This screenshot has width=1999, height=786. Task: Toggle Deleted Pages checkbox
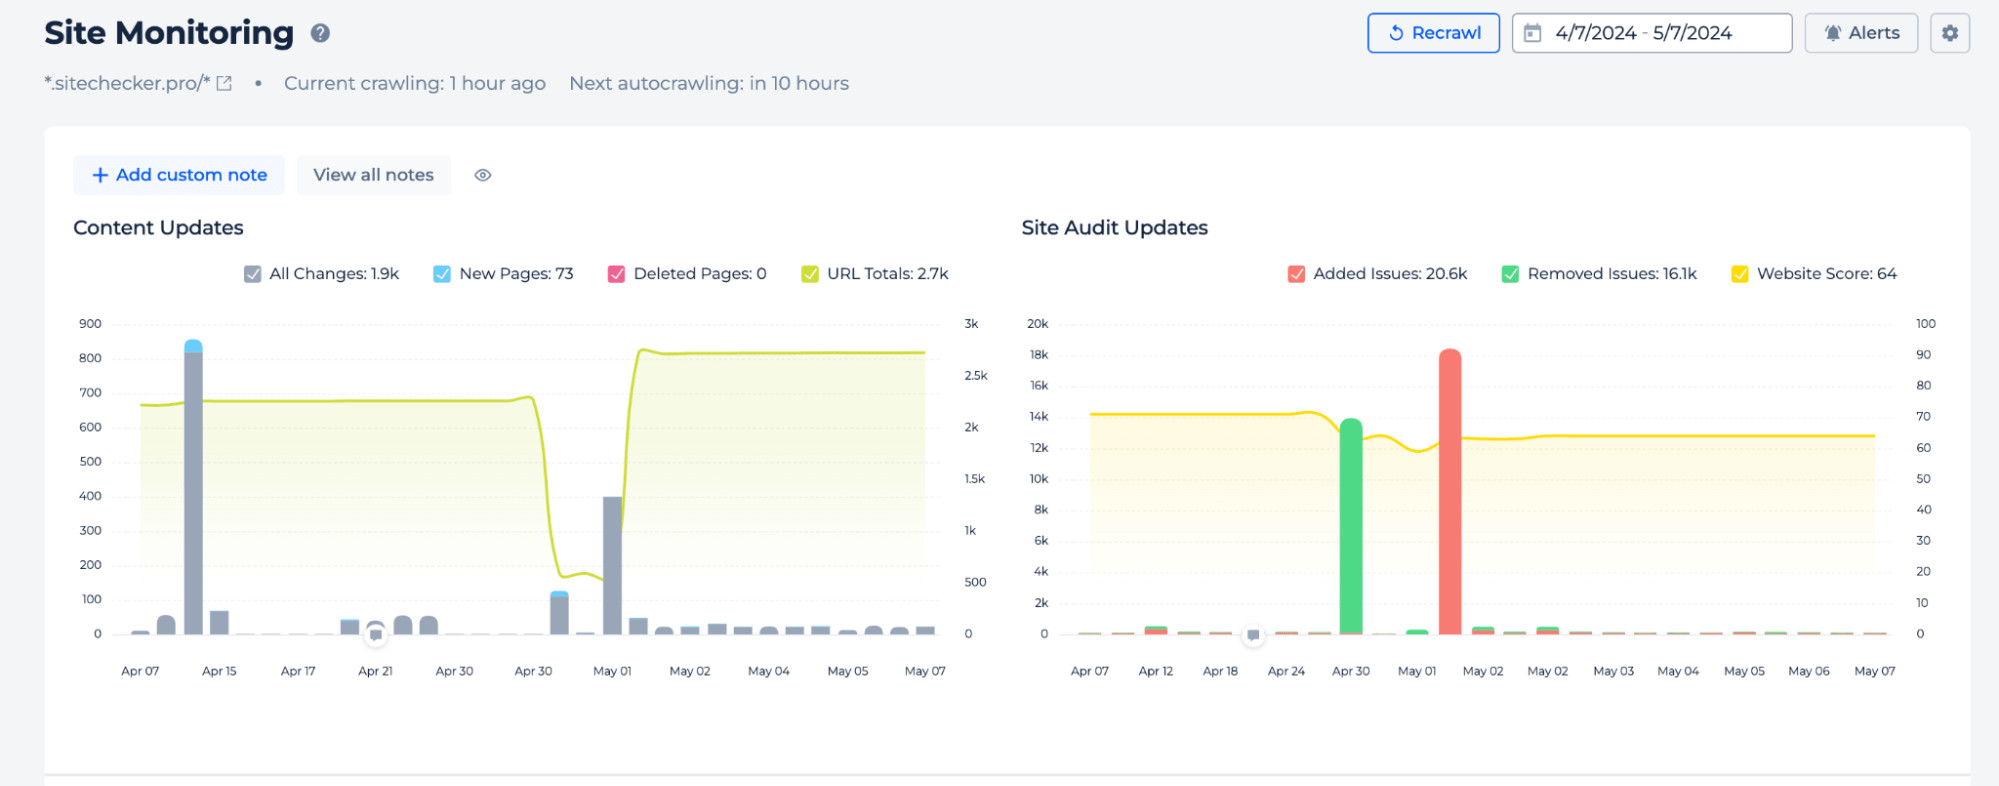pyautogui.click(x=616, y=274)
